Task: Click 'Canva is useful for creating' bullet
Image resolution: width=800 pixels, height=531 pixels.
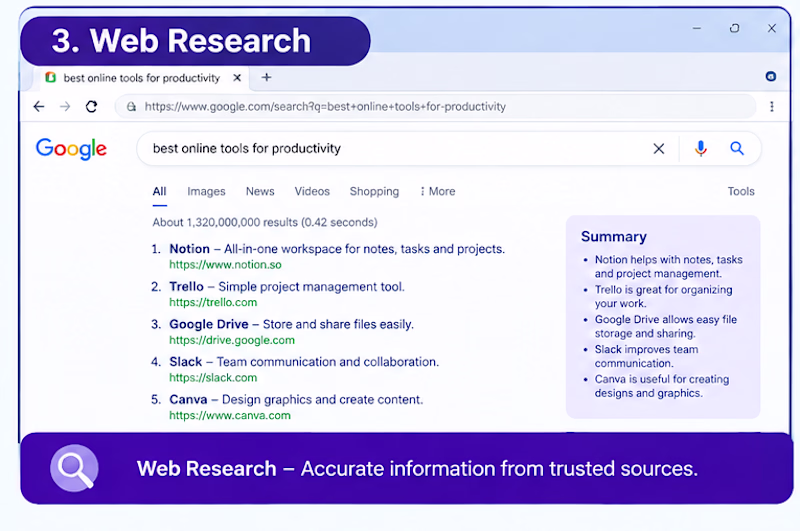Action: [662, 386]
